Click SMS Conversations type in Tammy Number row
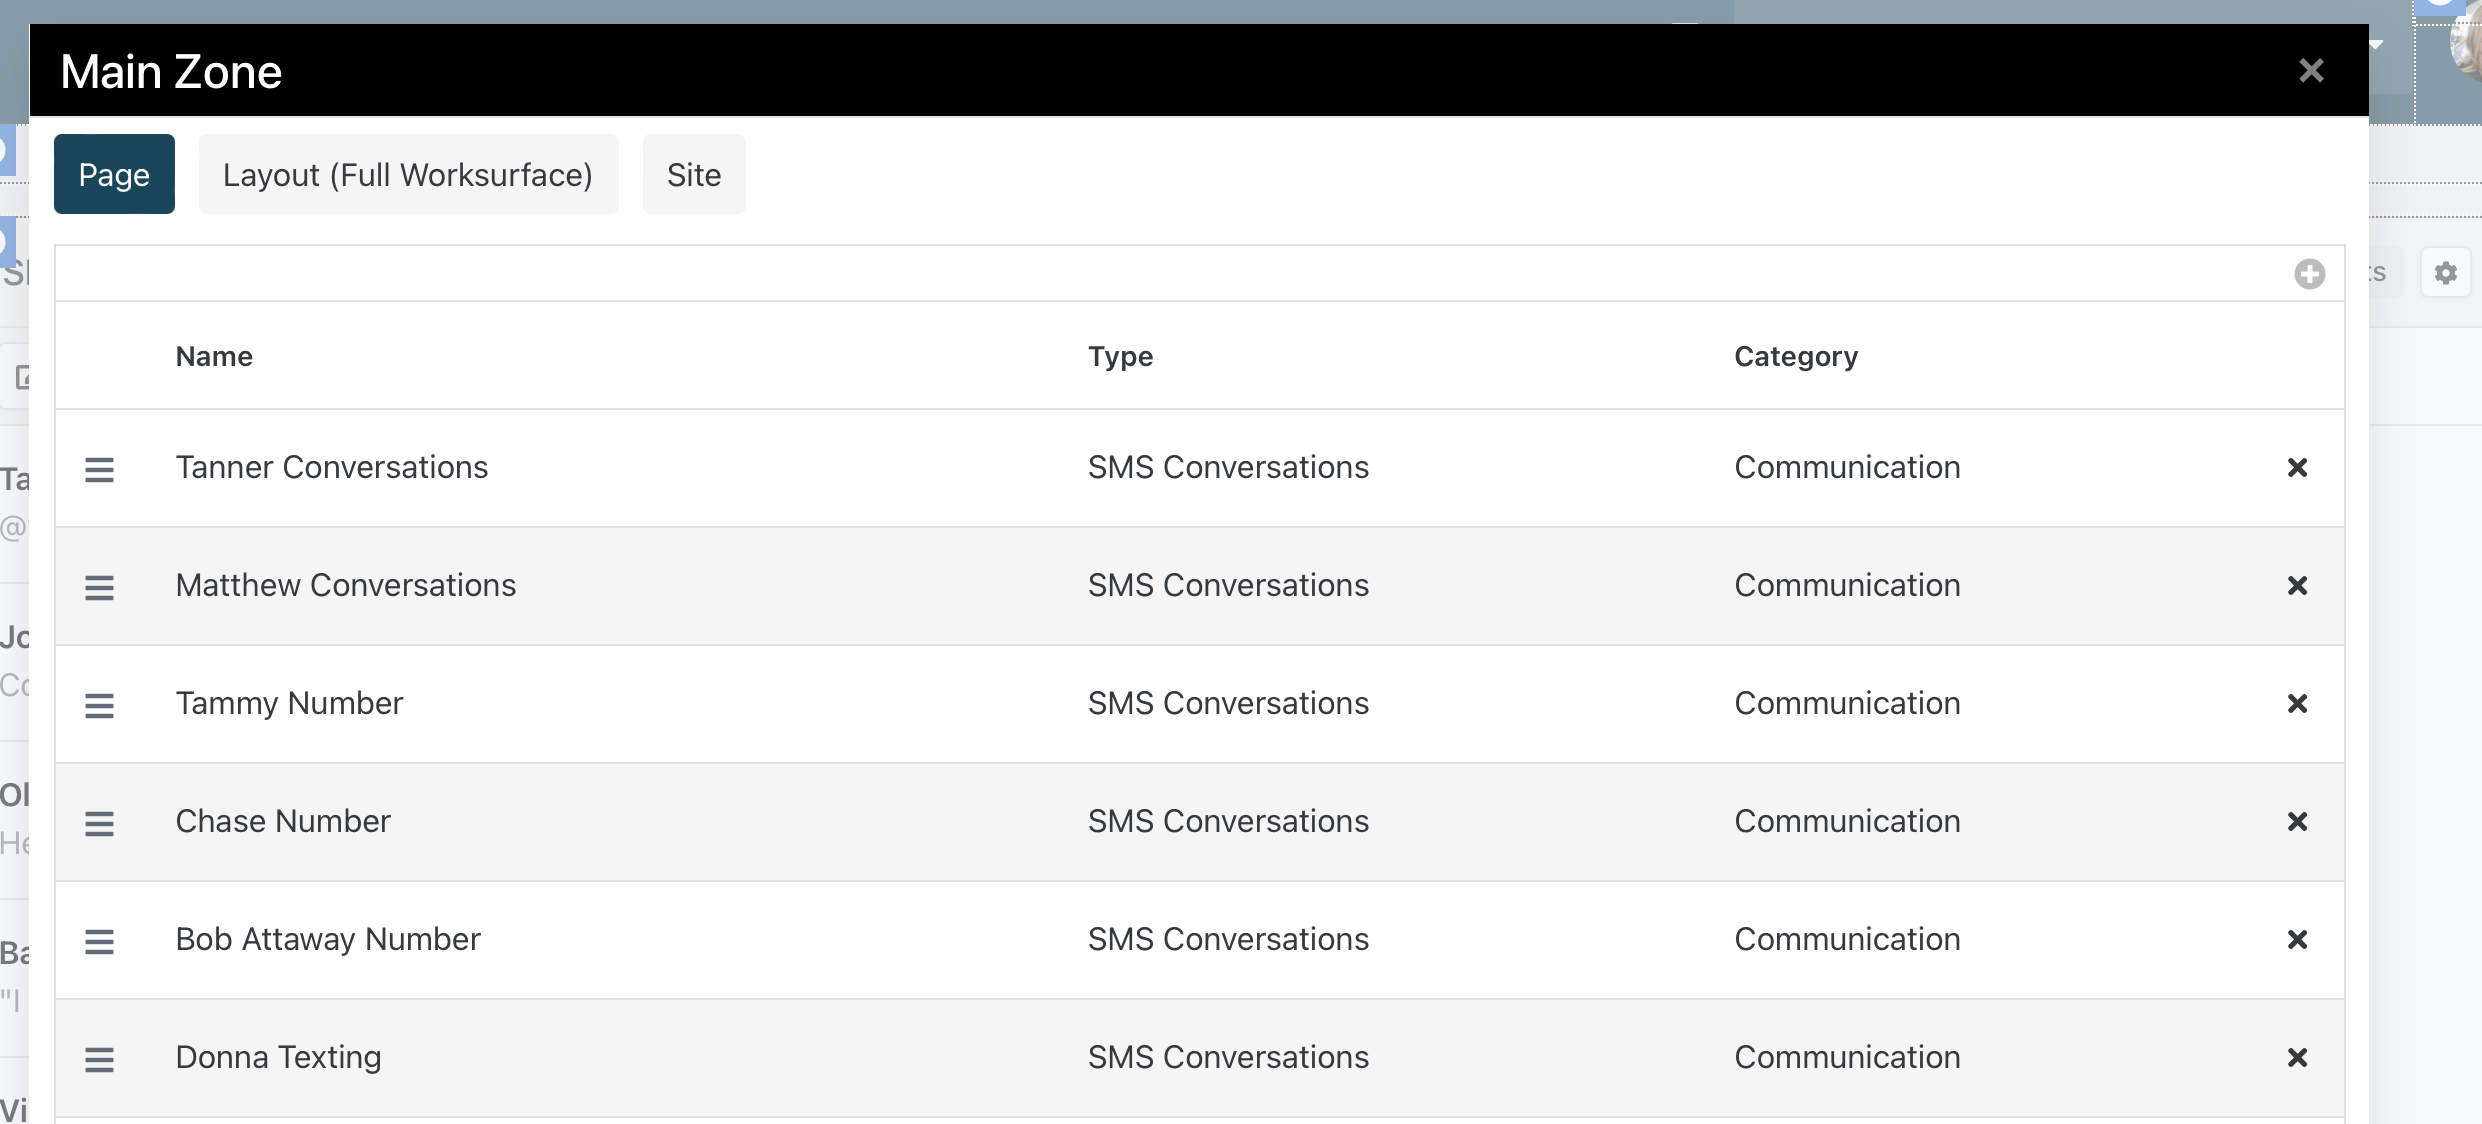 click(x=1228, y=703)
